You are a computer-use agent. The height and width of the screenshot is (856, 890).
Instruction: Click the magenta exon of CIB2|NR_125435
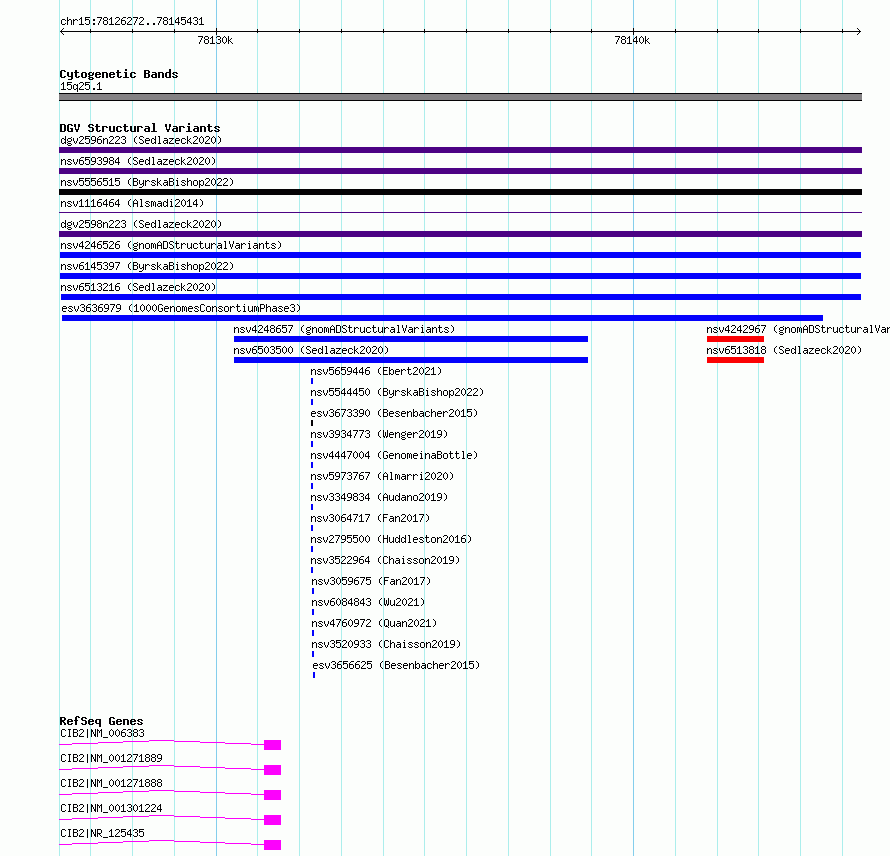(272, 845)
